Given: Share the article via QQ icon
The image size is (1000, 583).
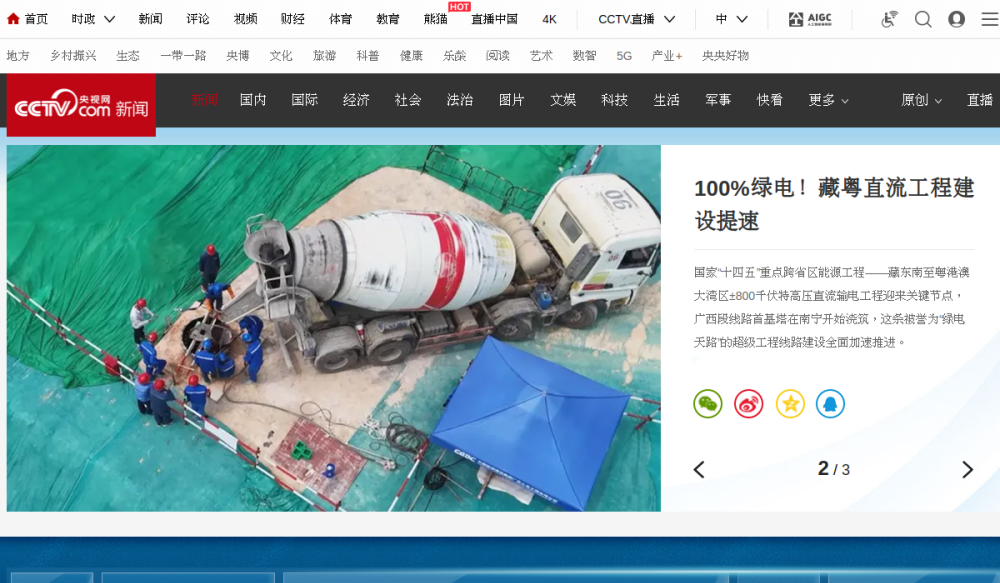Looking at the screenshot, I should 830,404.
